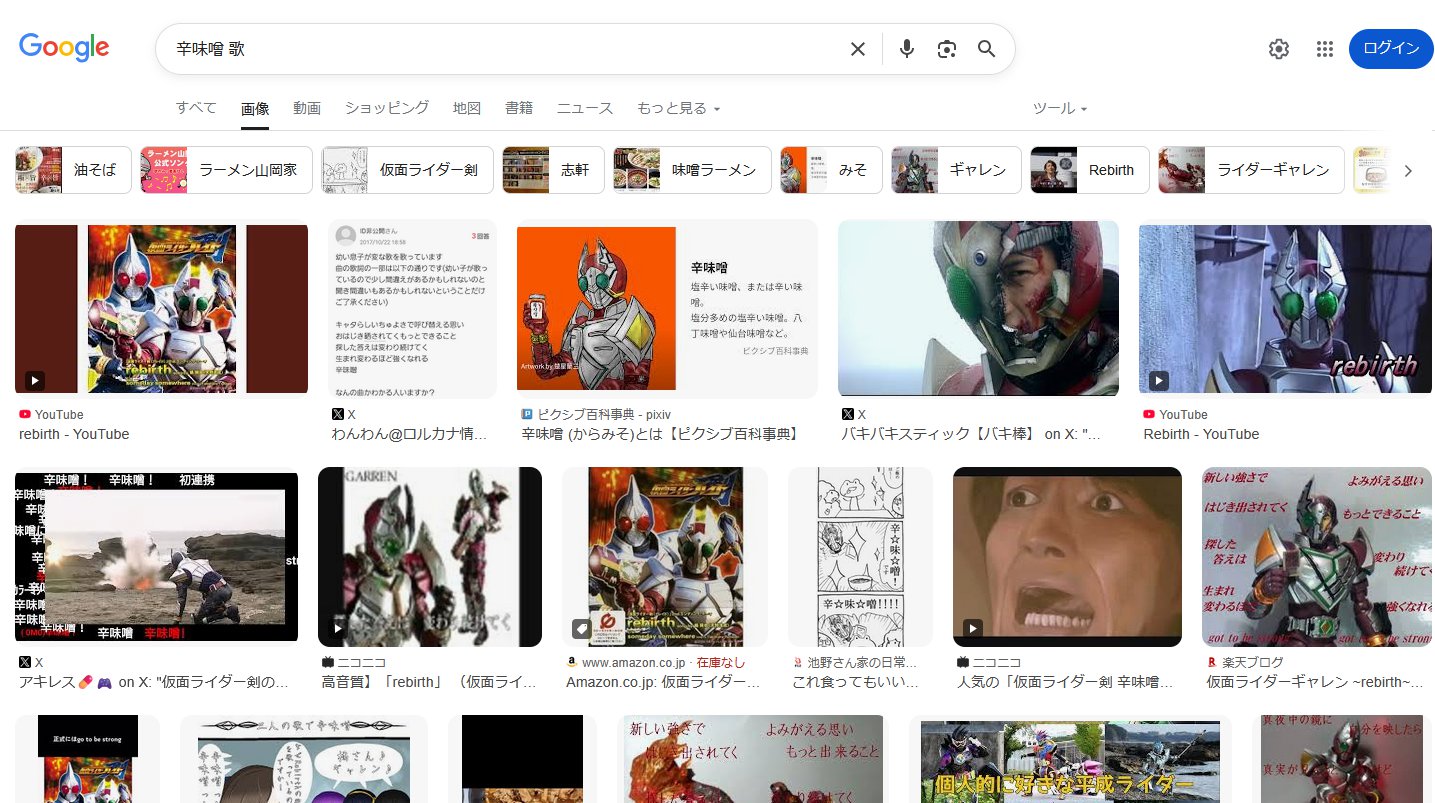The image size is (1435, 803).
Task: Select 志軒 suggestion chip
Action: click(553, 170)
